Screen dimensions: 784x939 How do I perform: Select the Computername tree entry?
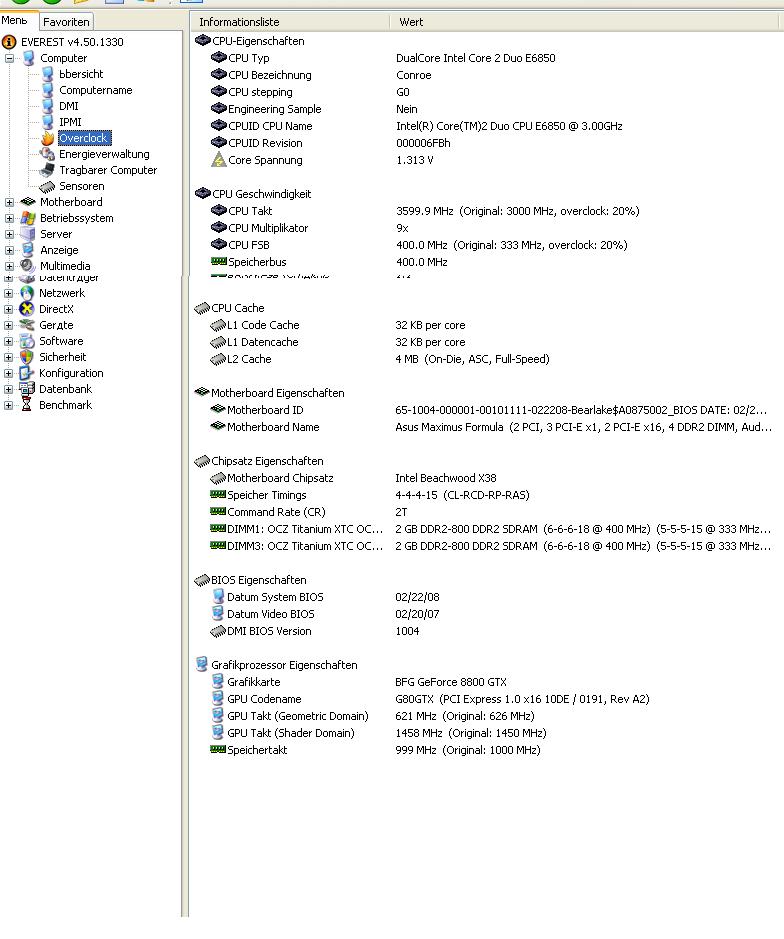click(96, 90)
